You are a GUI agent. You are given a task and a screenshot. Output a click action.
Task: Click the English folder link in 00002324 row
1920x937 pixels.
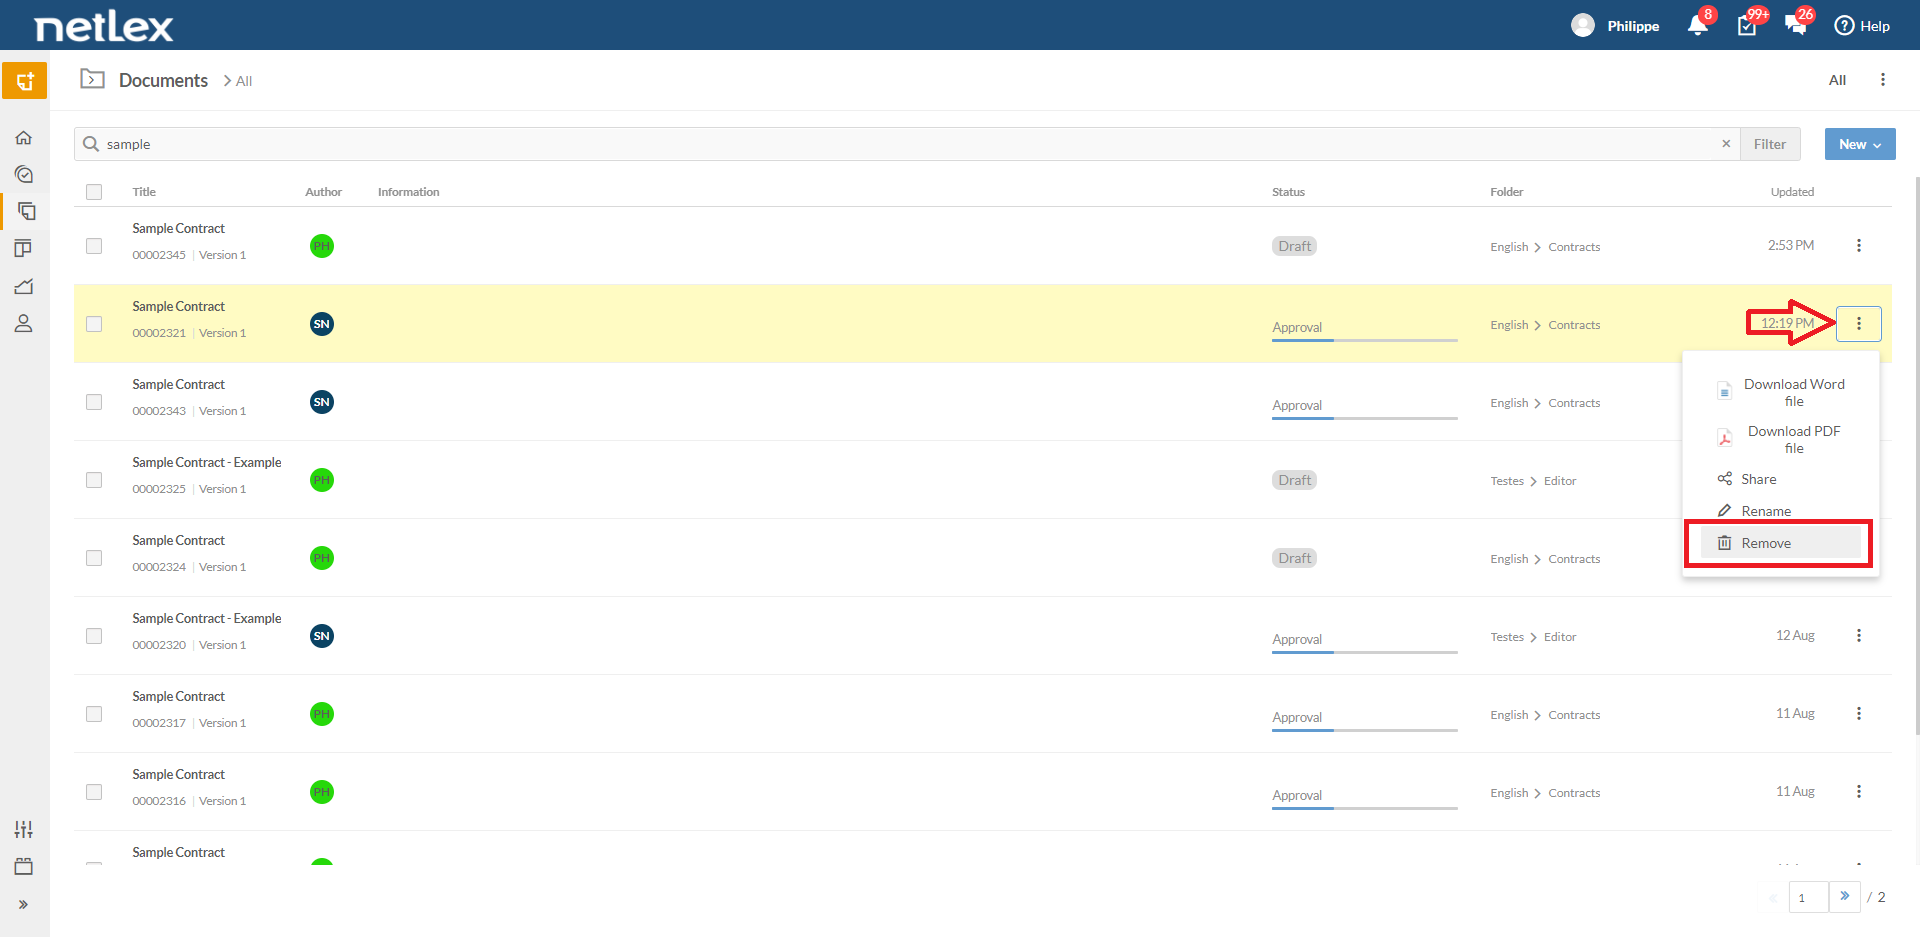1509,559
